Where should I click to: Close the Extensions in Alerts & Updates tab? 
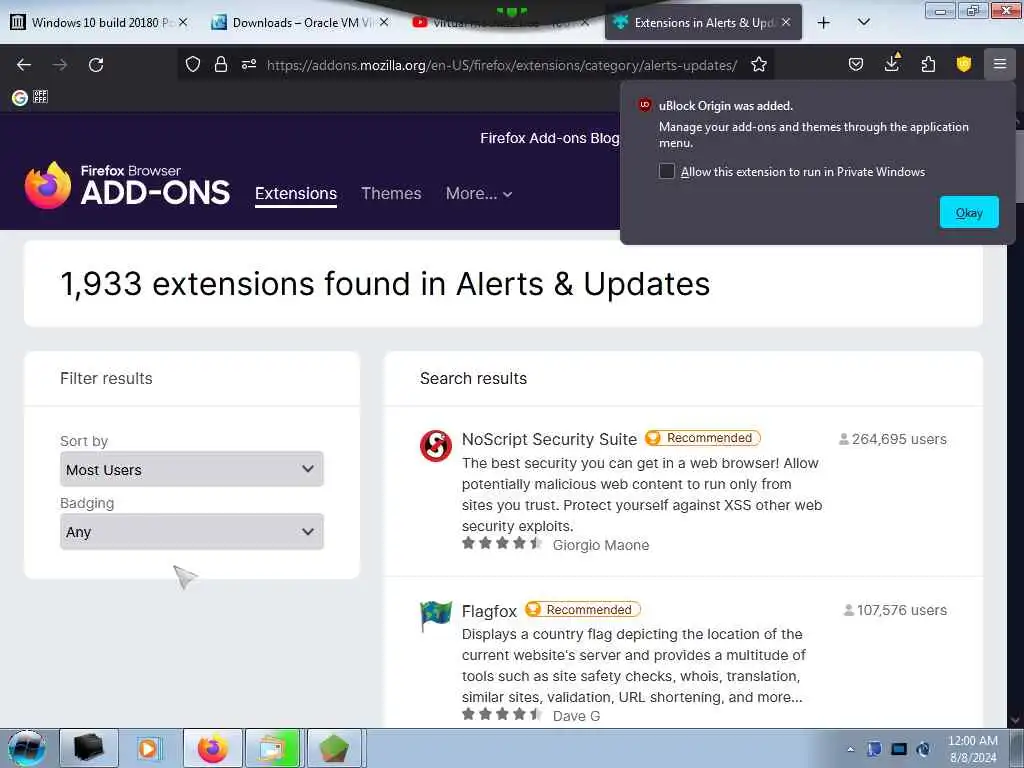786,22
